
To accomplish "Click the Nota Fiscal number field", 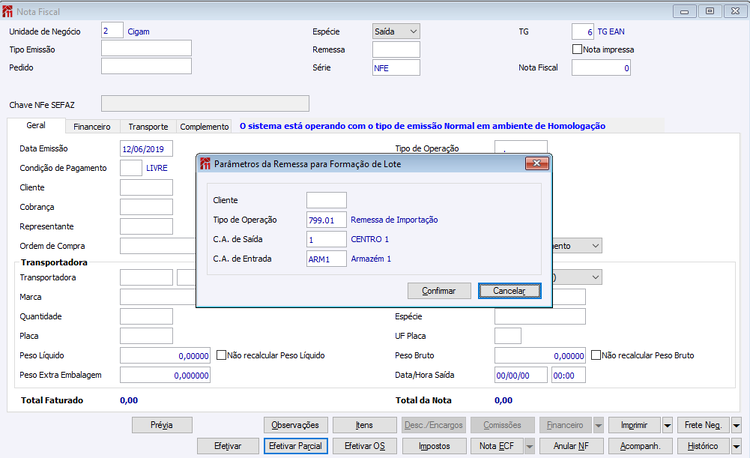I will (601, 67).
